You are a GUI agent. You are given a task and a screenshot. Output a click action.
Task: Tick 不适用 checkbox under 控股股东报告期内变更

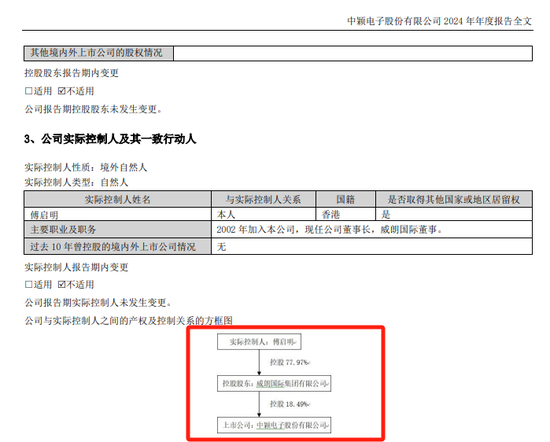pos(62,91)
